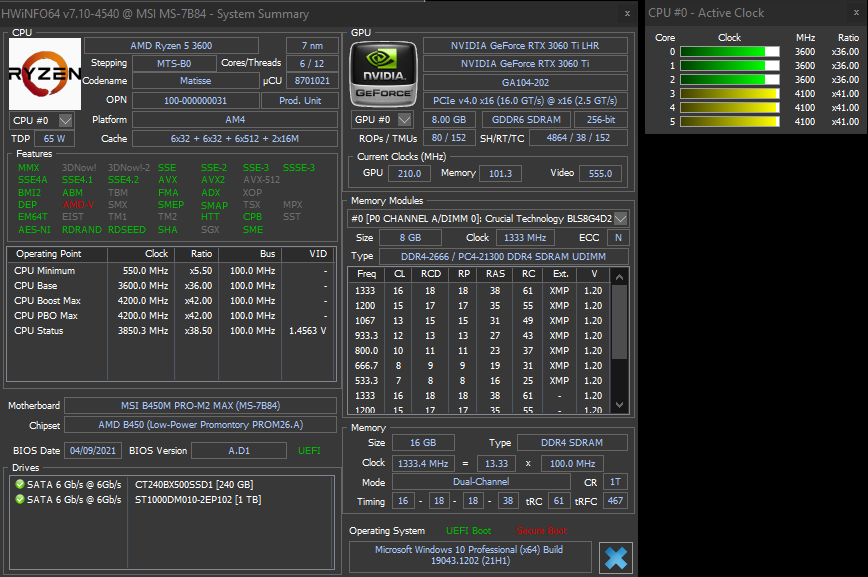
Task: Click the Prod. Unit field
Action: (x=300, y=101)
